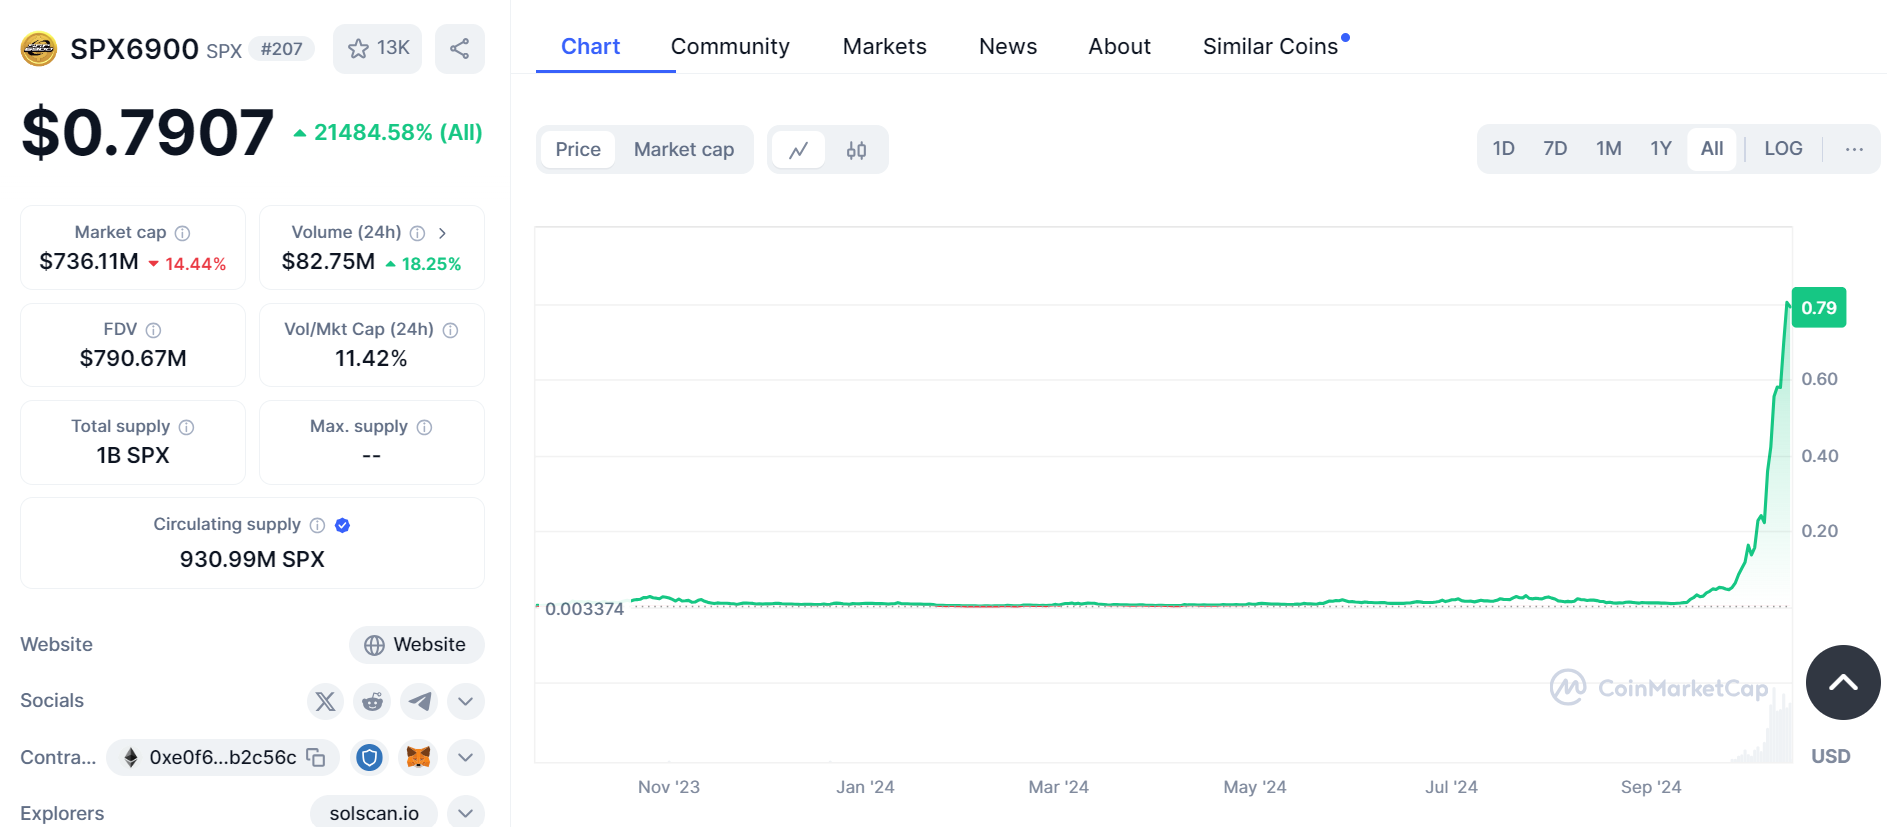1887x827 pixels.
Task: Click the SPX6900 coin logo
Action: (x=39, y=49)
